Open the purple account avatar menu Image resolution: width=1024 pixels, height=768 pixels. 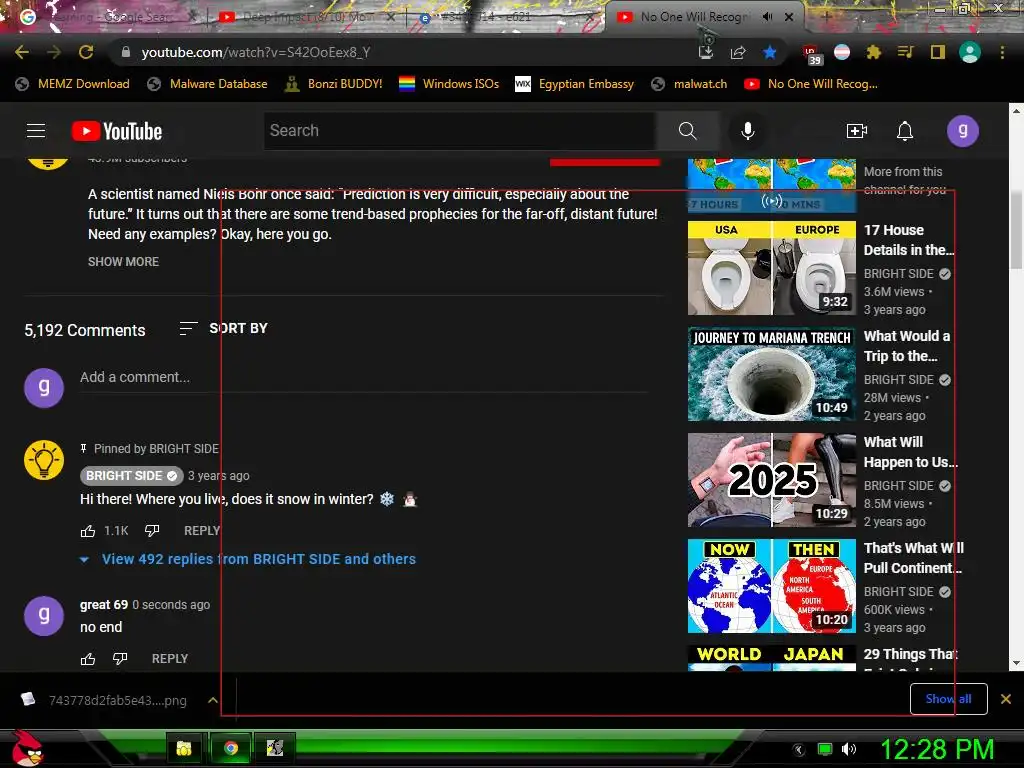coord(963,131)
